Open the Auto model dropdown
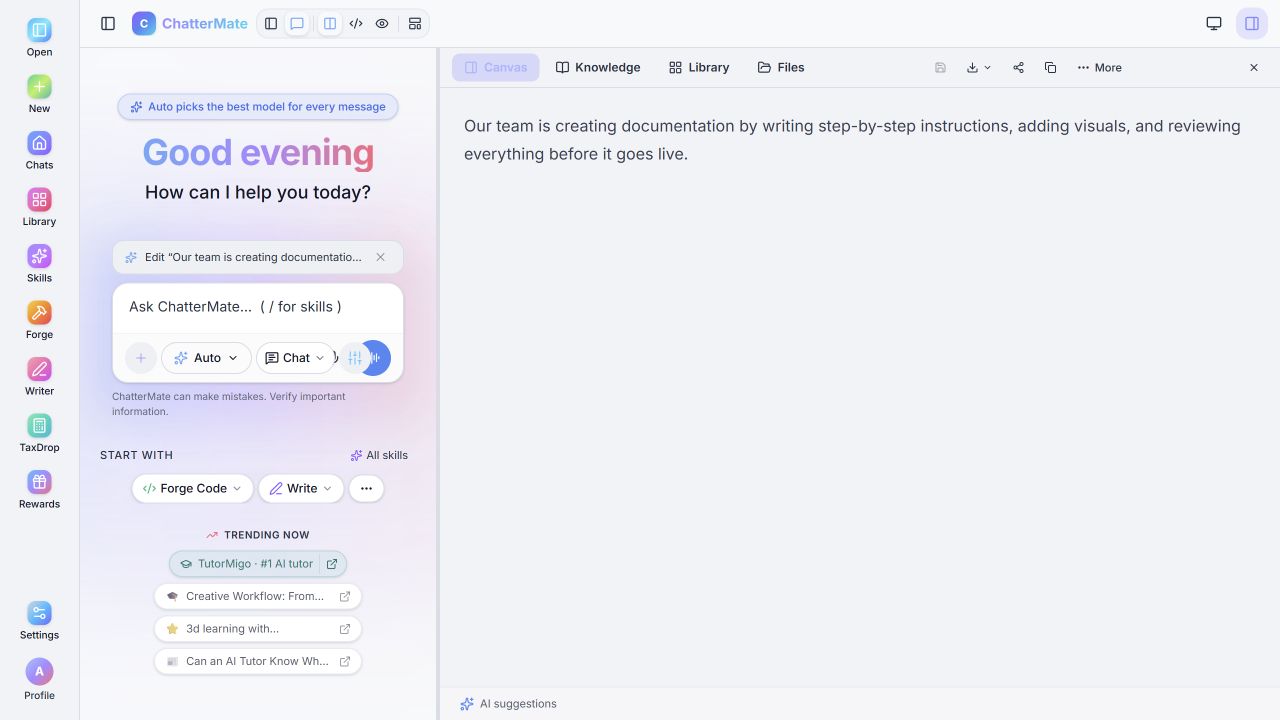The image size is (1280, 720). (206, 358)
